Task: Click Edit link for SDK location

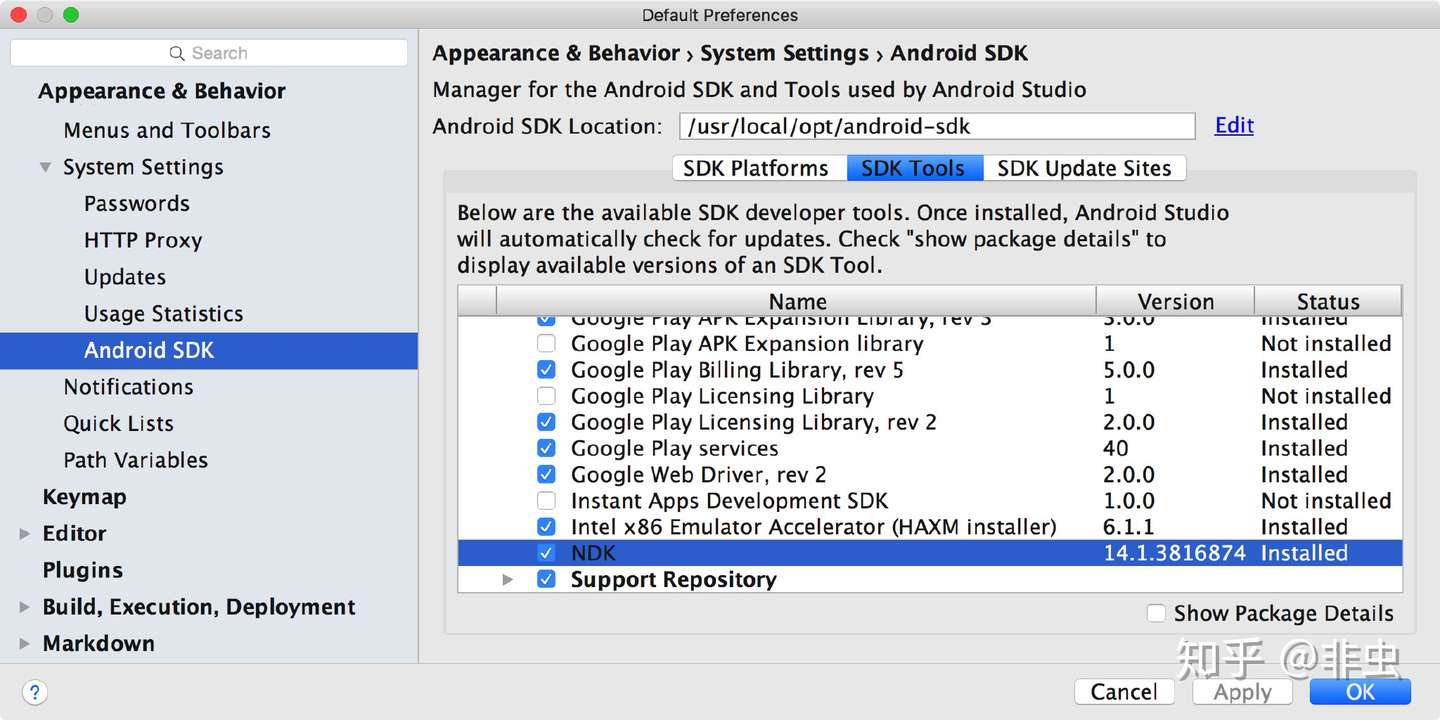Action: pyautogui.click(x=1234, y=125)
